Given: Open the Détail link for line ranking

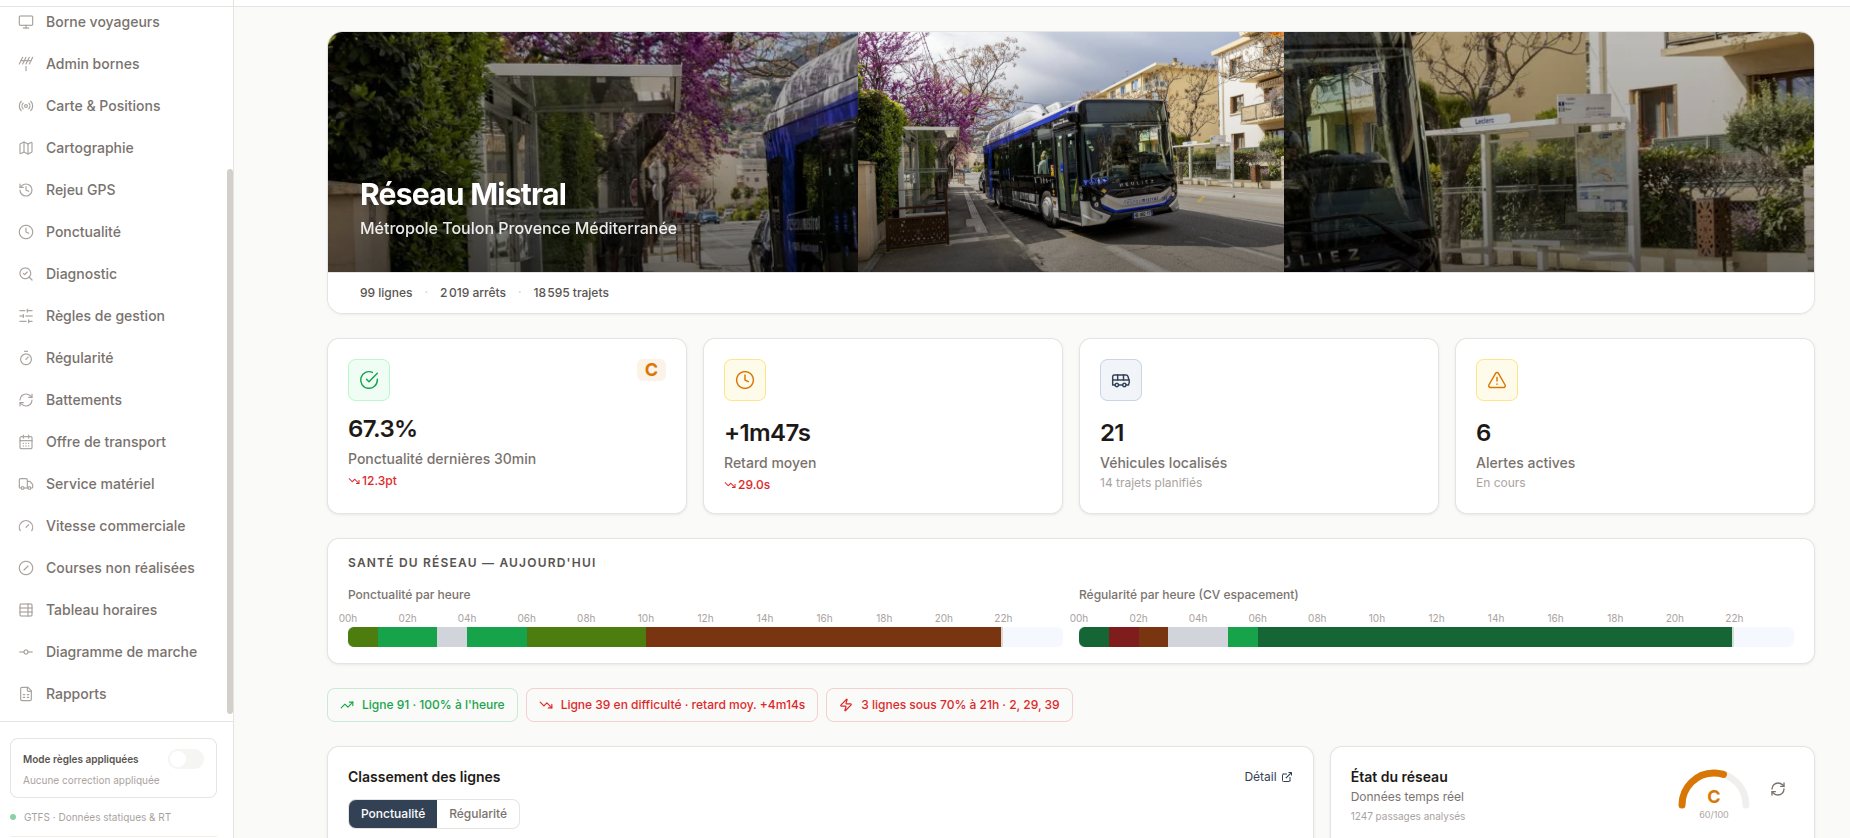Looking at the screenshot, I should point(1268,777).
